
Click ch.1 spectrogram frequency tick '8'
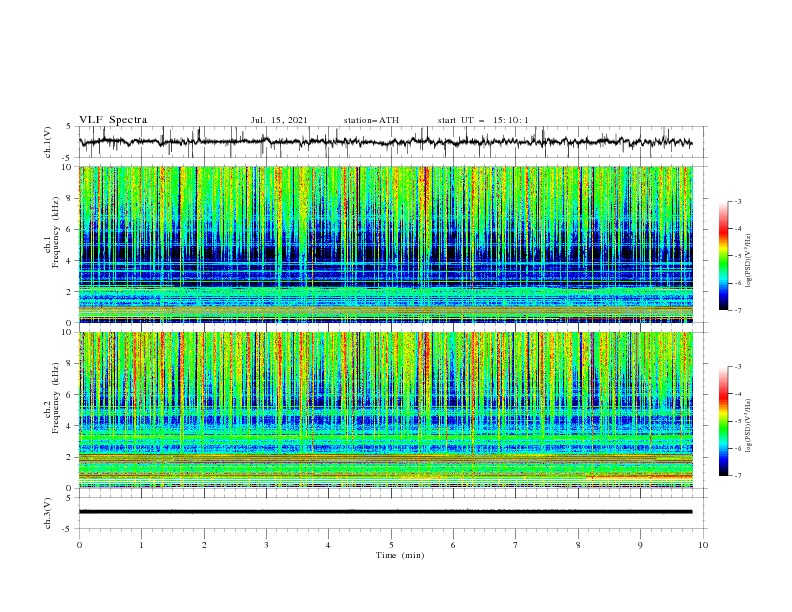tap(71, 198)
